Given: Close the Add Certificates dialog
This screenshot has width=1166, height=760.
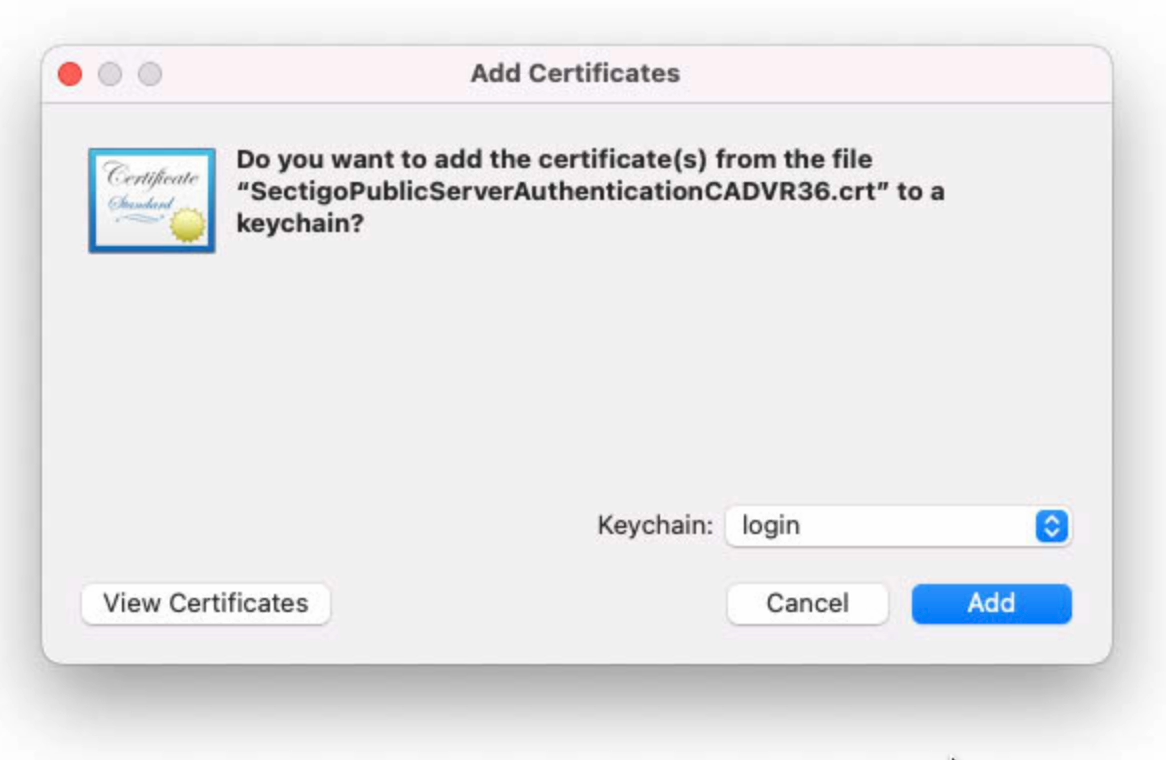Looking at the screenshot, I should 70,74.
